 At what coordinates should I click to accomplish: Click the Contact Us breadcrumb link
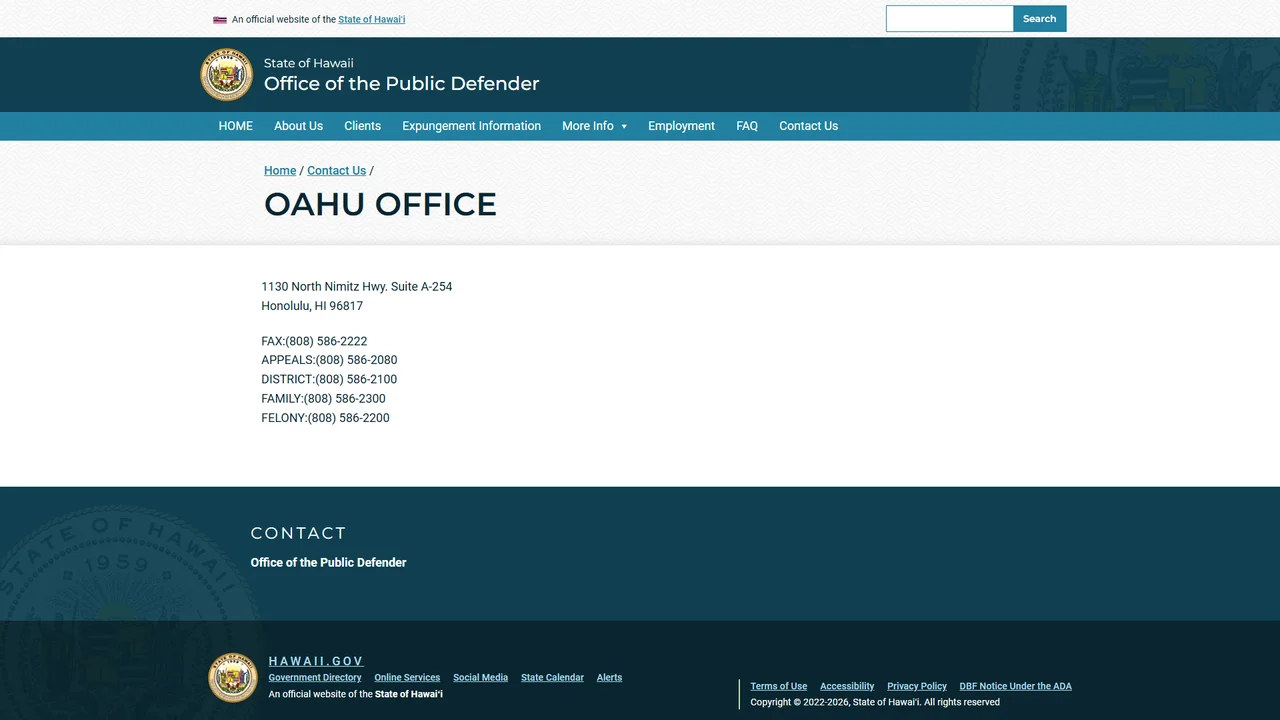coord(336,171)
